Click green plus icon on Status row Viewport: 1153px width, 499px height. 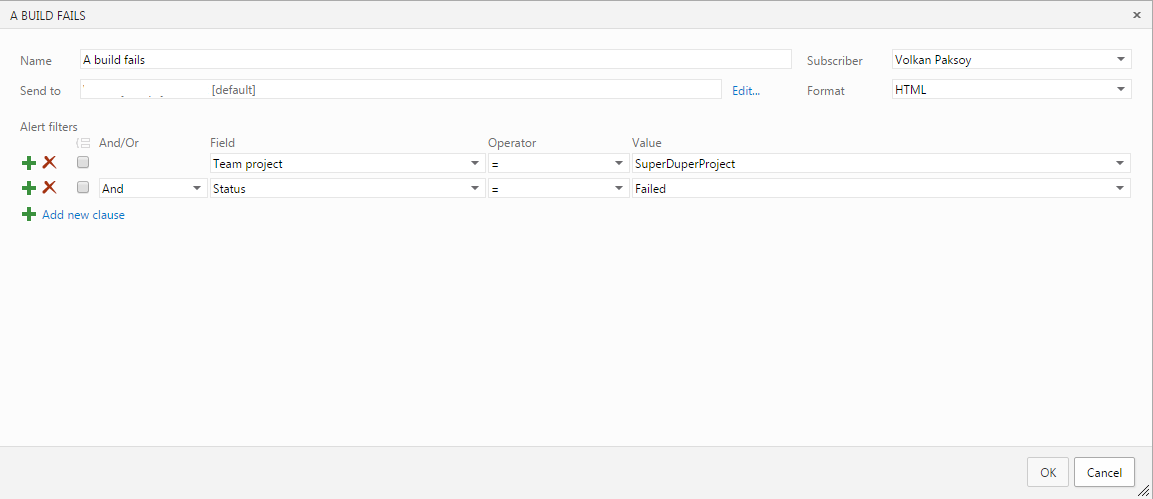(29, 188)
